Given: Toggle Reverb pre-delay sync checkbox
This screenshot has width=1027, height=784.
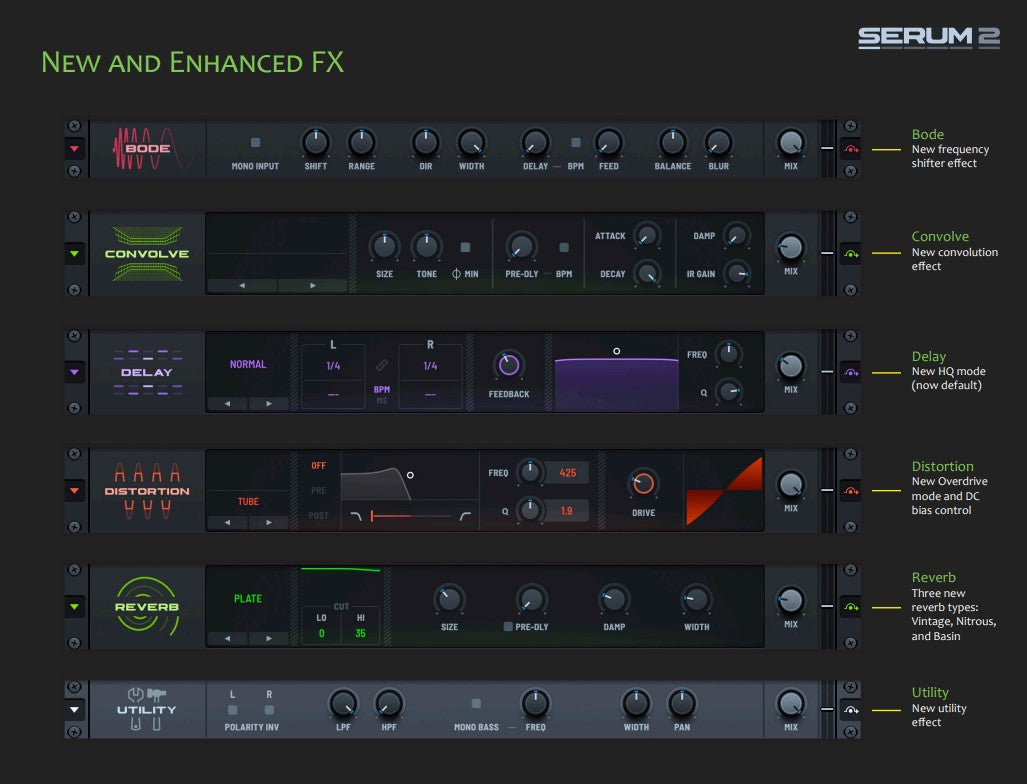Looking at the screenshot, I should (508, 627).
